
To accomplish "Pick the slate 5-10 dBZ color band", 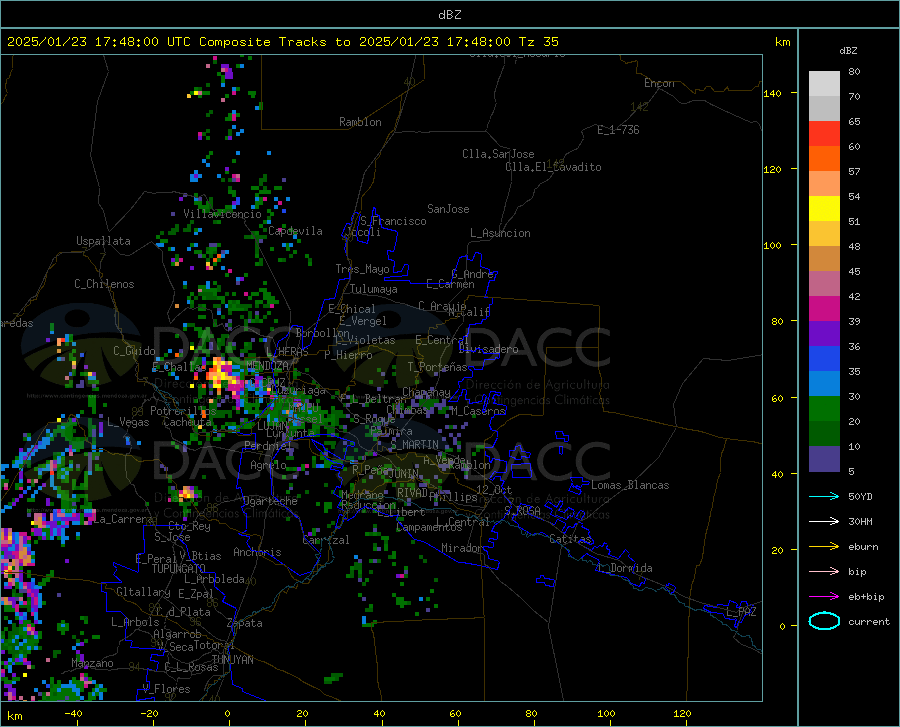I will [x=824, y=459].
